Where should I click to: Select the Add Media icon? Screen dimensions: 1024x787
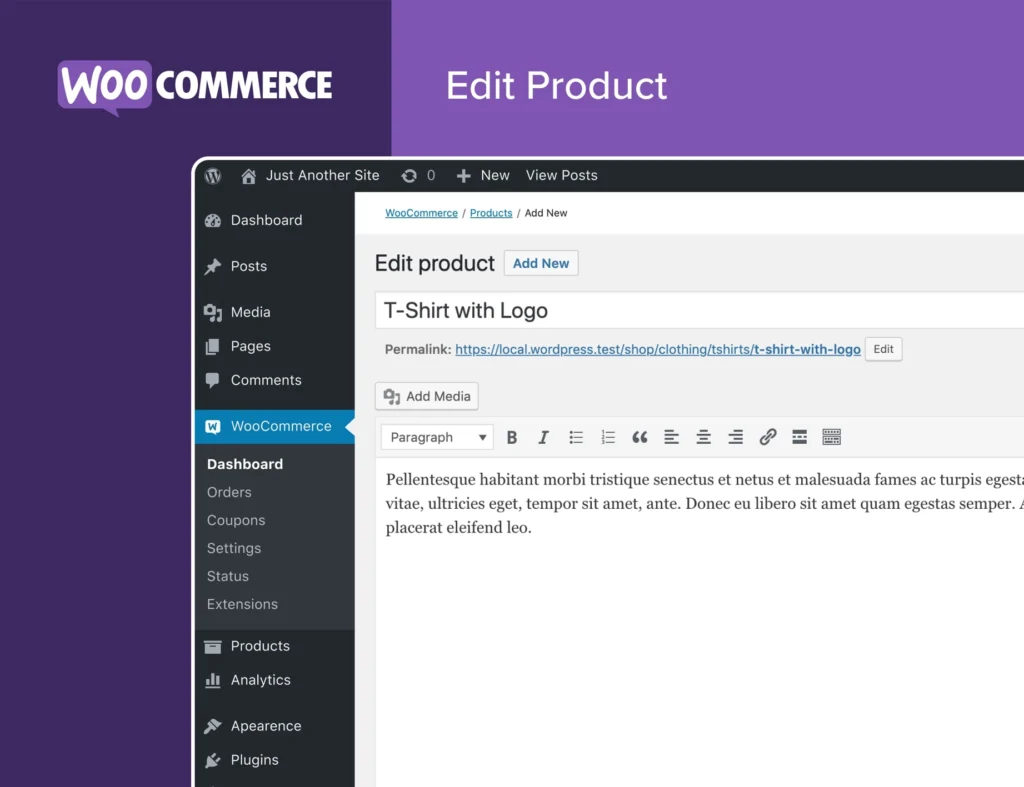[x=426, y=396]
